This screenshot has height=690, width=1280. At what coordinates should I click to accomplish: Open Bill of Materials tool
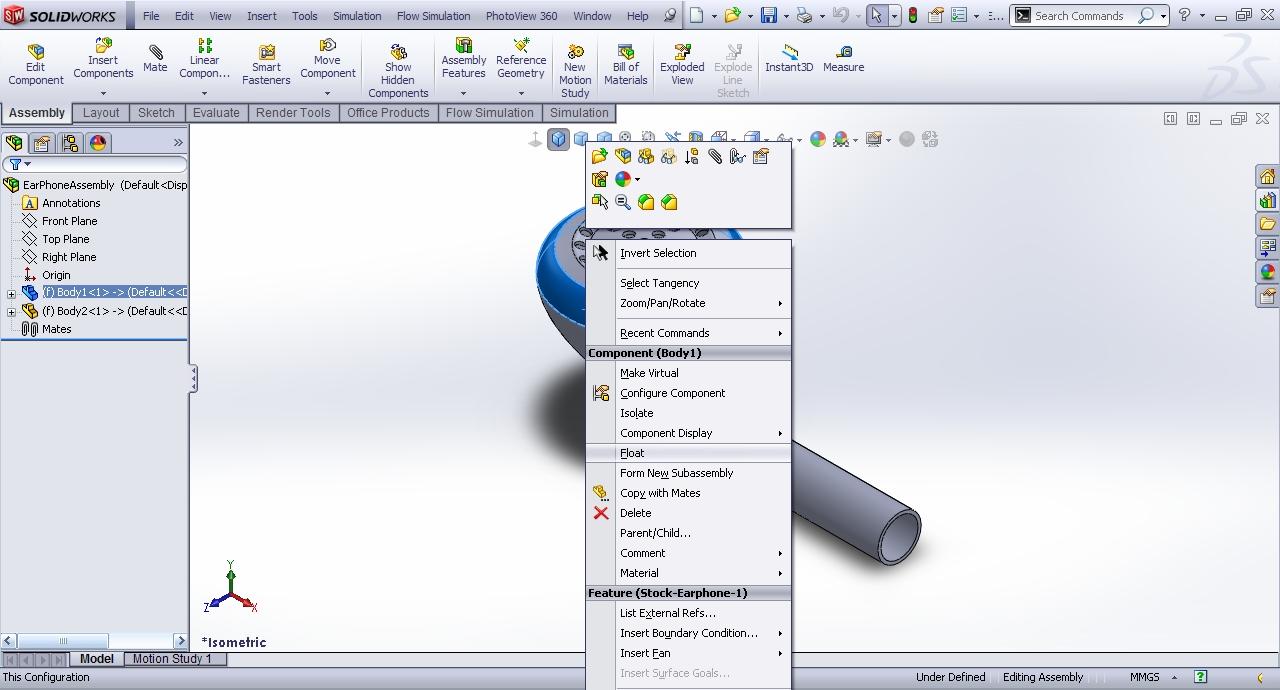point(626,65)
